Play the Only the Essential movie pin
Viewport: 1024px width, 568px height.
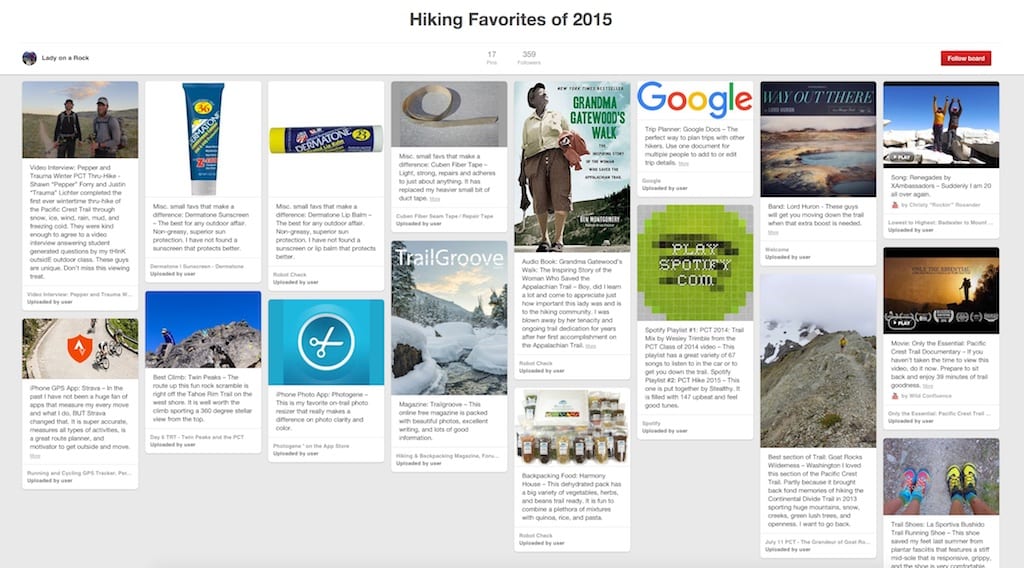941,291
